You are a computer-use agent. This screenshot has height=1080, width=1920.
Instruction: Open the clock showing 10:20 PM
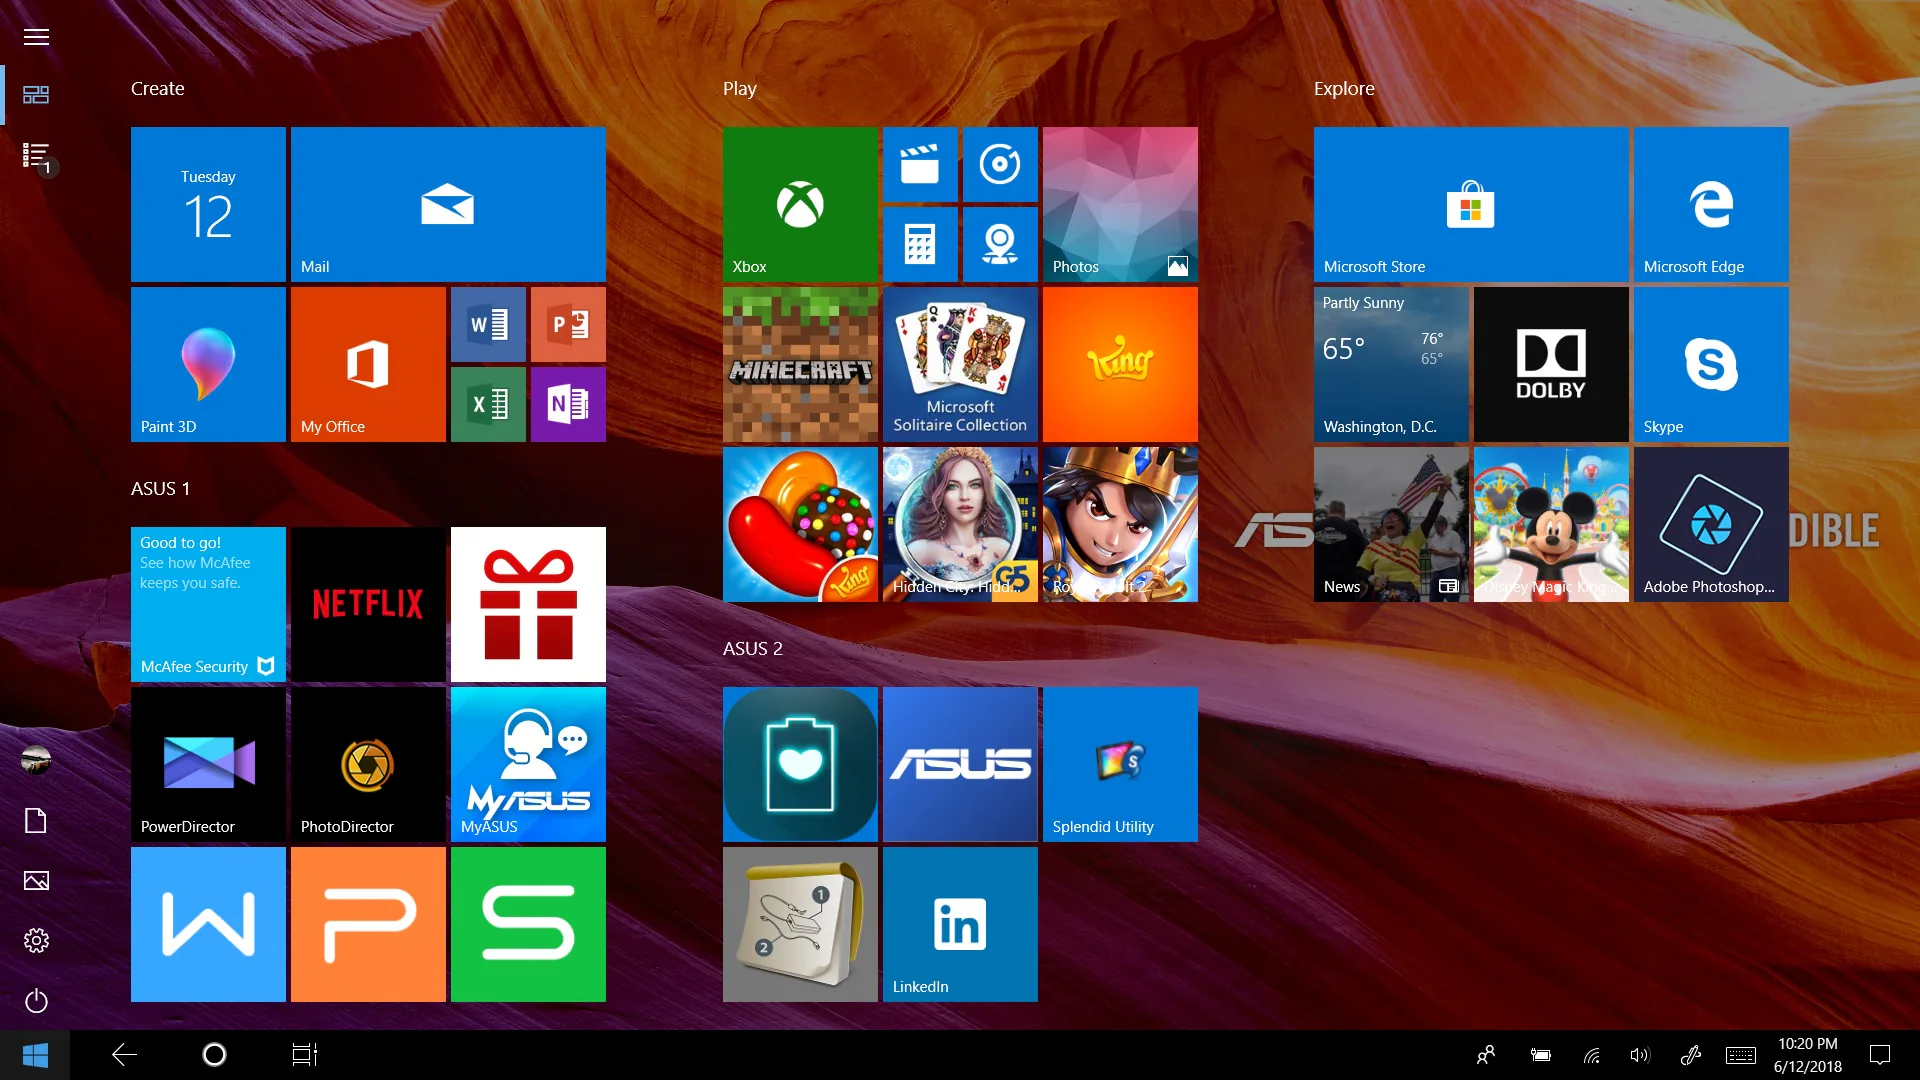pyautogui.click(x=1808, y=1055)
